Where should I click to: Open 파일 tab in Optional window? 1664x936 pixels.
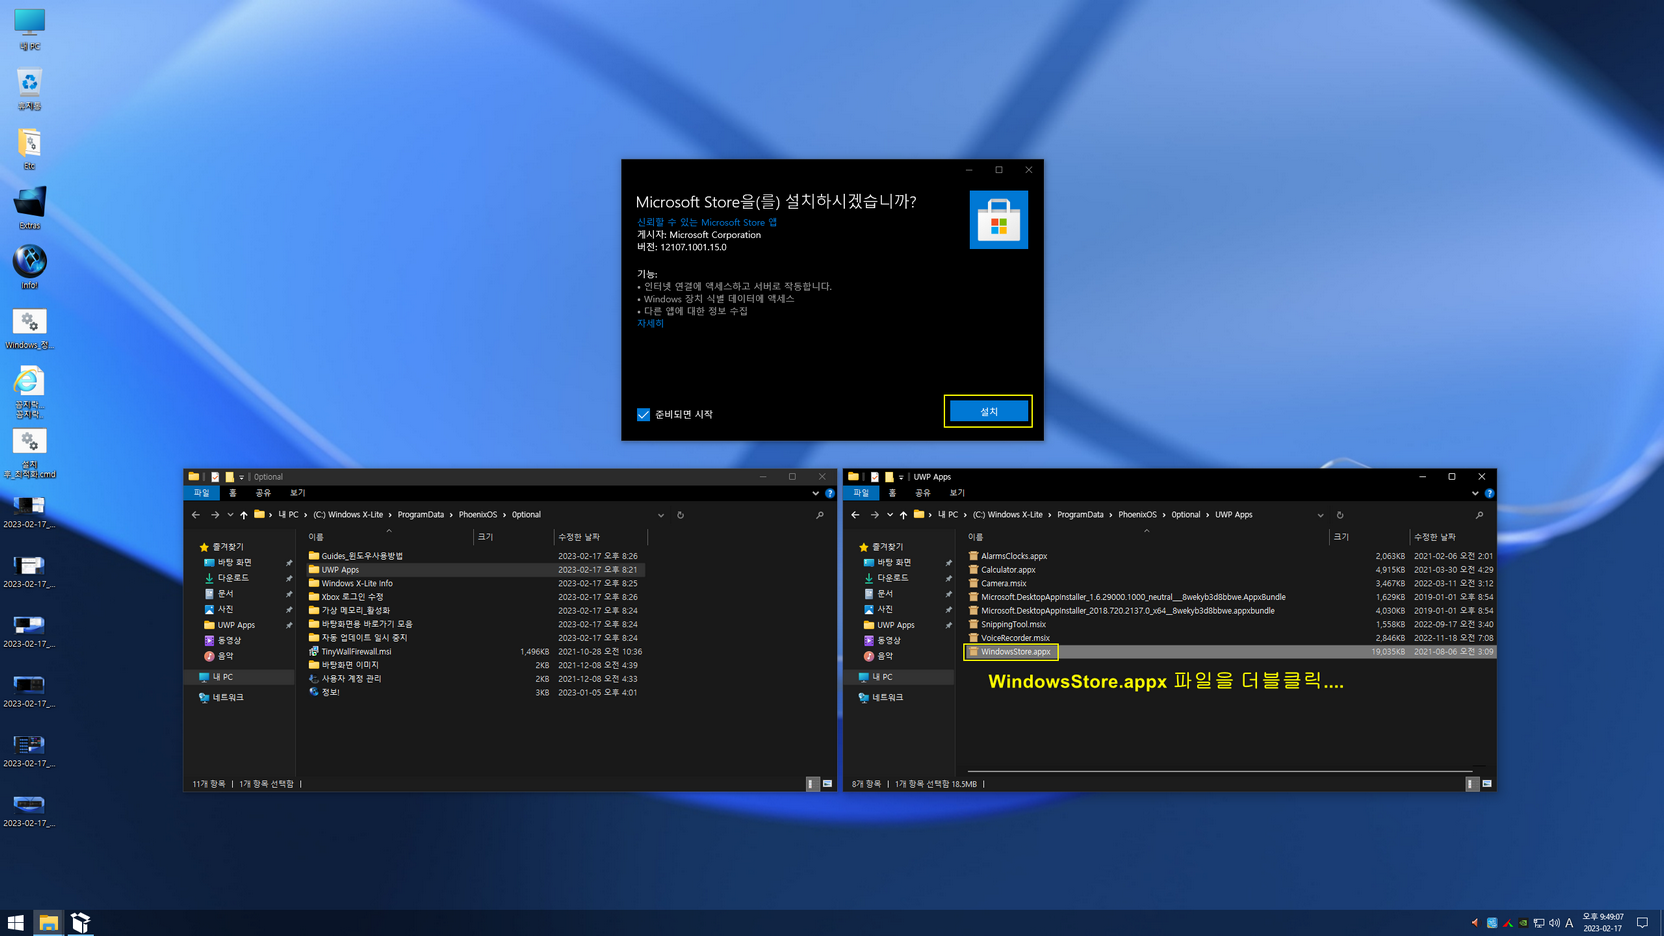(x=201, y=493)
